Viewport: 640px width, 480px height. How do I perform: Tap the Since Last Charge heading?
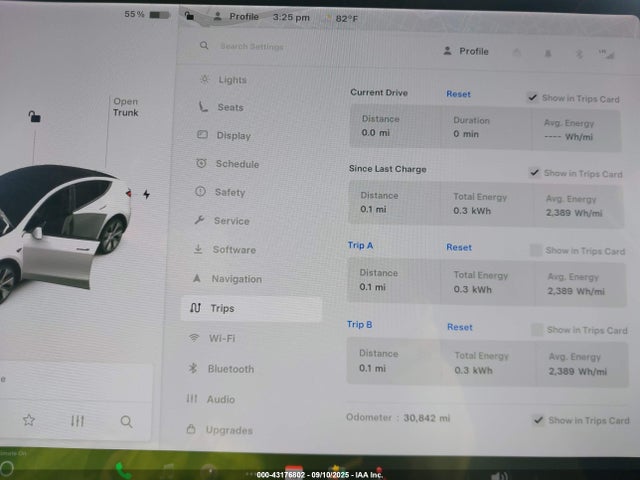pyautogui.click(x=388, y=169)
